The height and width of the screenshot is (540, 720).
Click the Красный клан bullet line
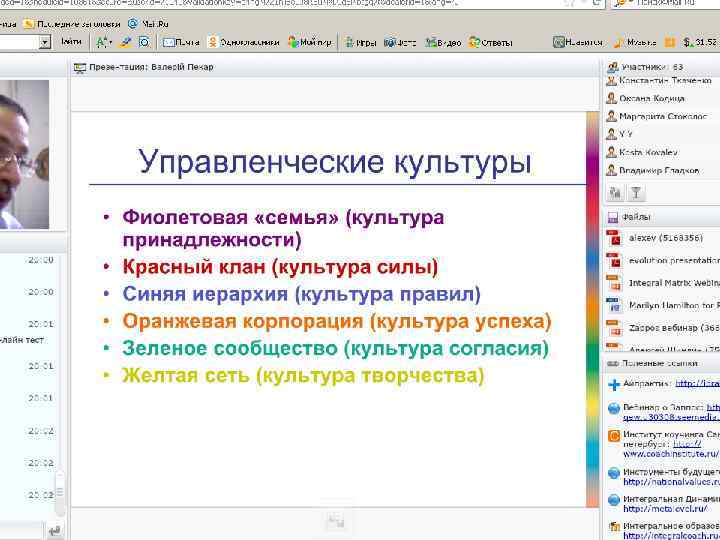click(281, 267)
